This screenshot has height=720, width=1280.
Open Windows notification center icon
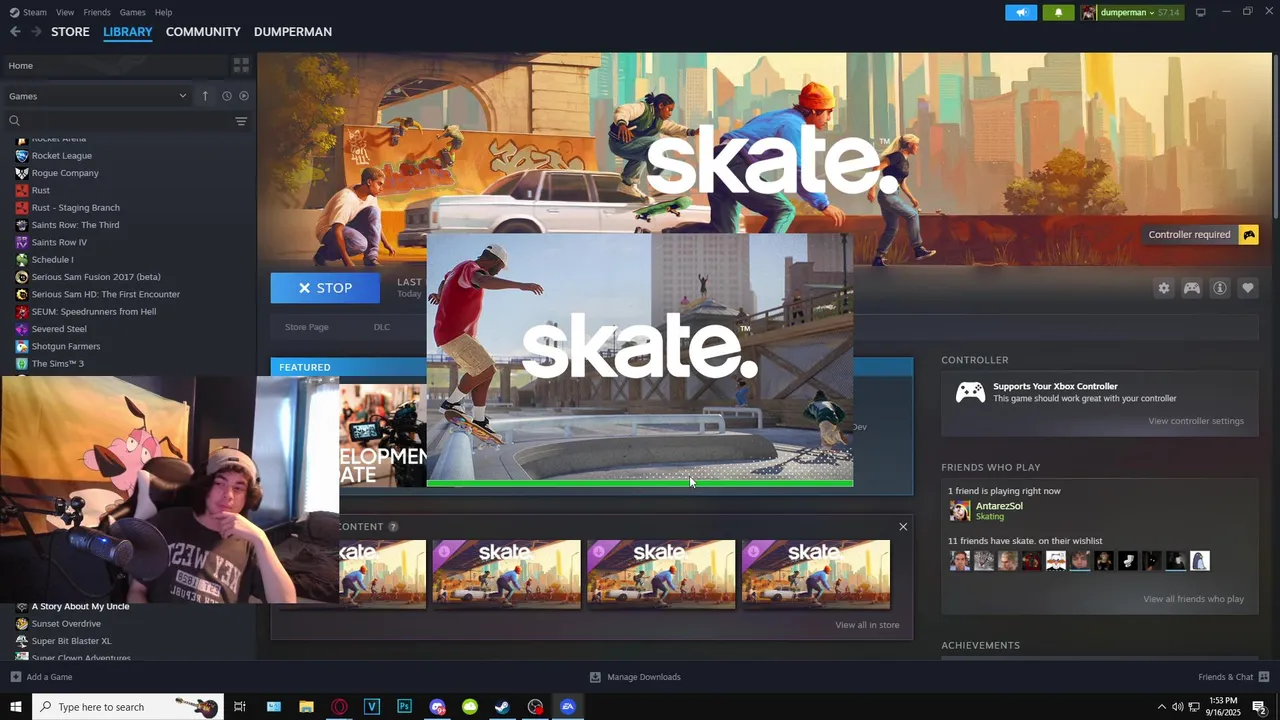(x=1259, y=707)
